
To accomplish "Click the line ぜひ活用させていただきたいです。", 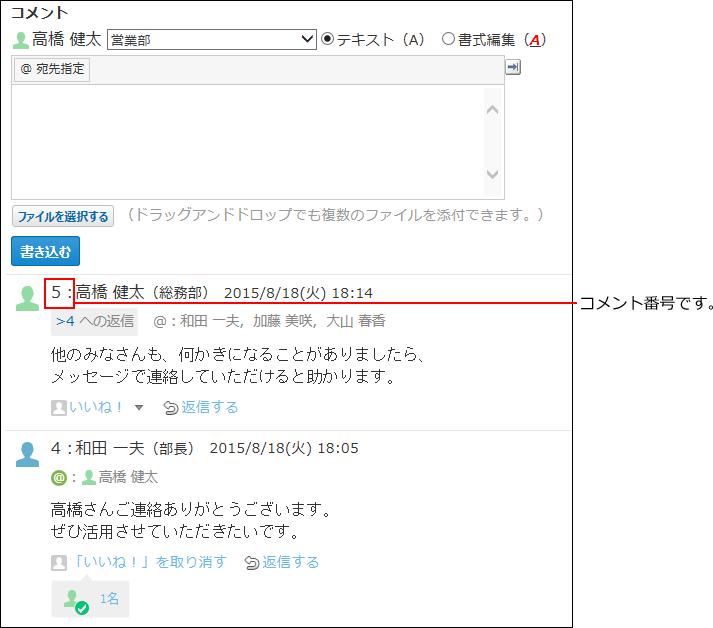I will coord(176,531).
